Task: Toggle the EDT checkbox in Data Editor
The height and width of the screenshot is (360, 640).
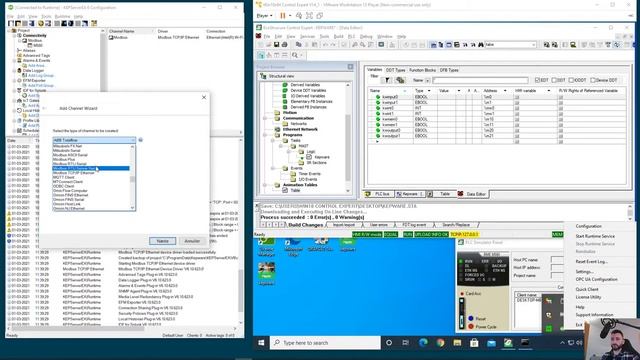Action: click(x=537, y=80)
